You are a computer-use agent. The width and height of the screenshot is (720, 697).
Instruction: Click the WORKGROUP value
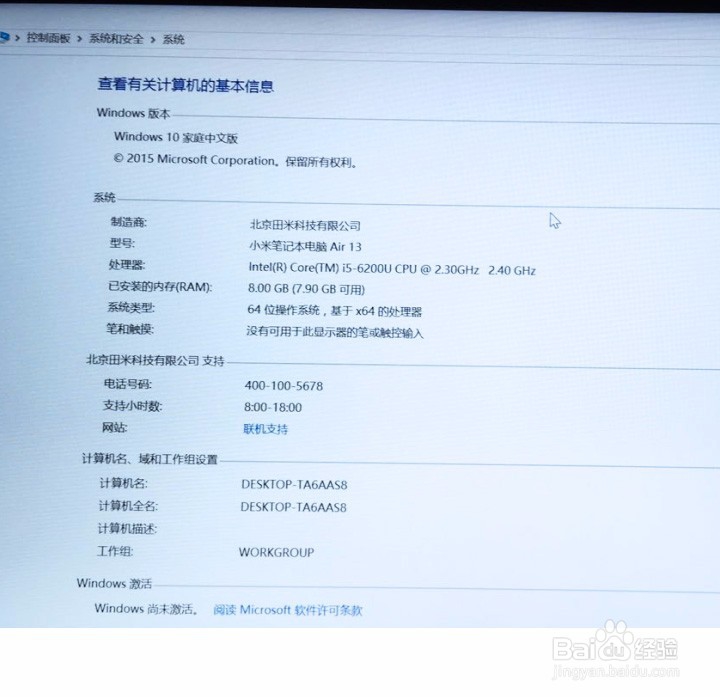[x=276, y=552]
